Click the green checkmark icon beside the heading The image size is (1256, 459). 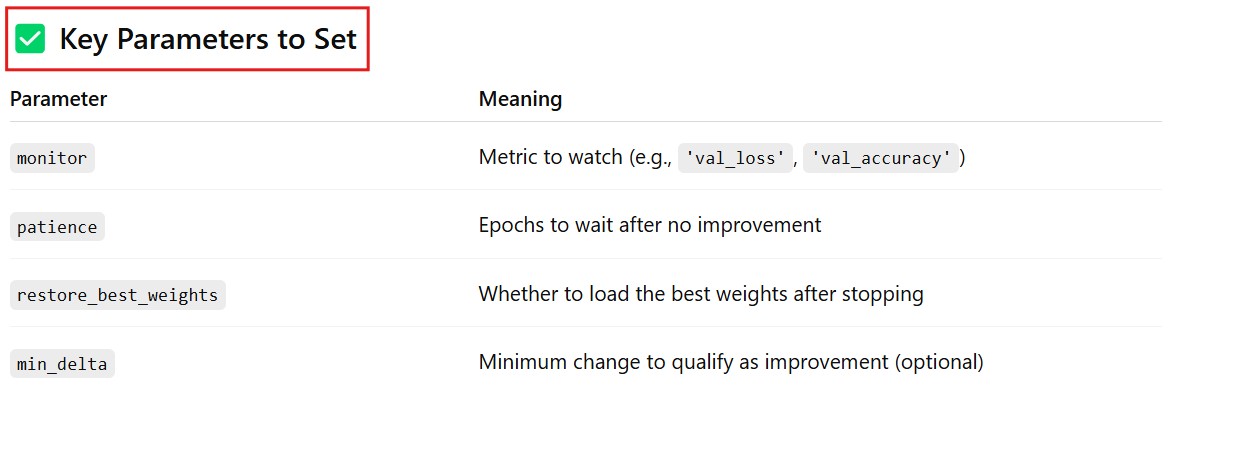click(x=31, y=40)
